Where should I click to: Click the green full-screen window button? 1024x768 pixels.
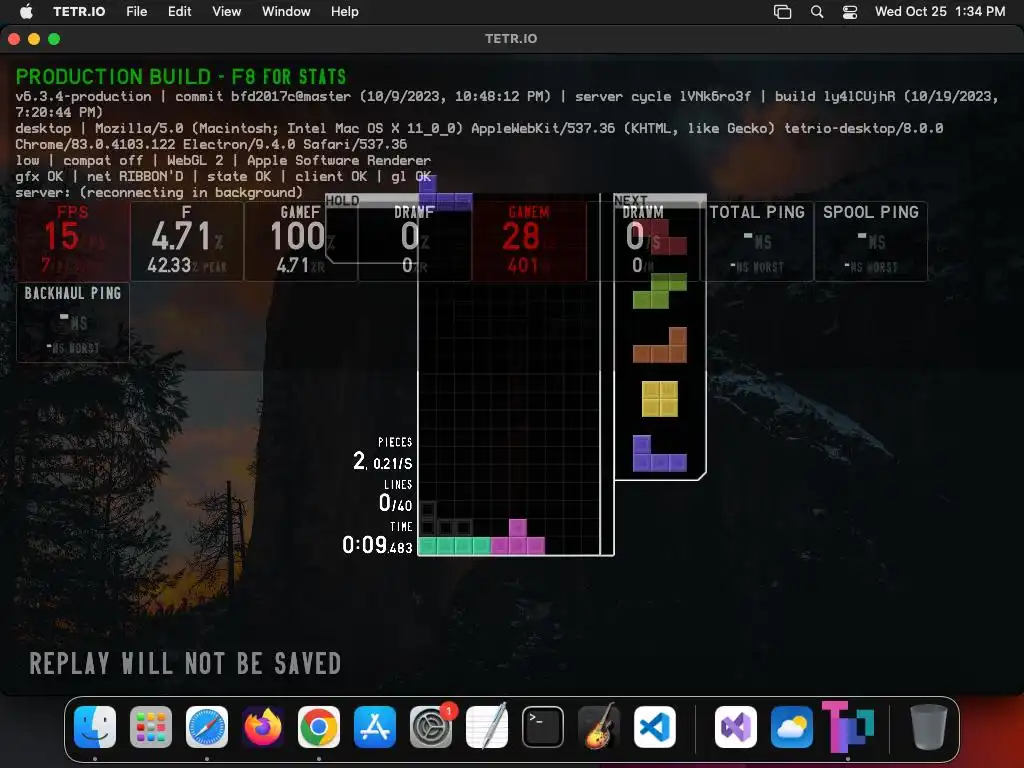coord(54,39)
